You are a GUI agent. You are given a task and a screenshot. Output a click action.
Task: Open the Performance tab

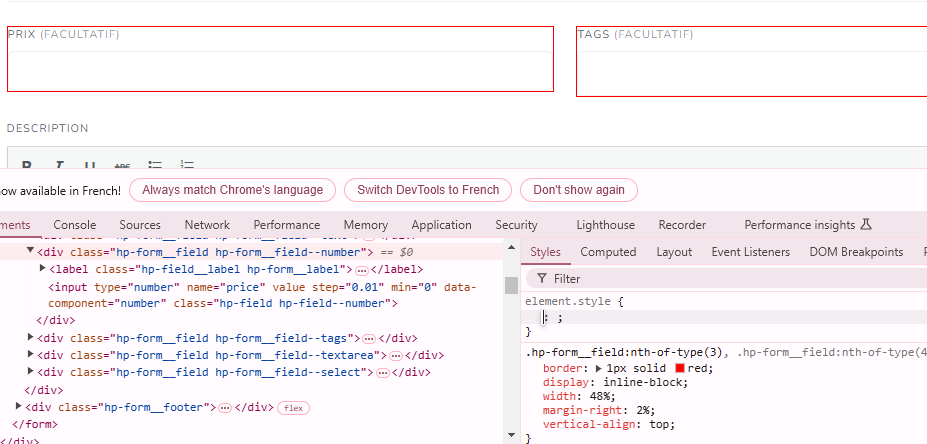pyautogui.click(x=287, y=225)
